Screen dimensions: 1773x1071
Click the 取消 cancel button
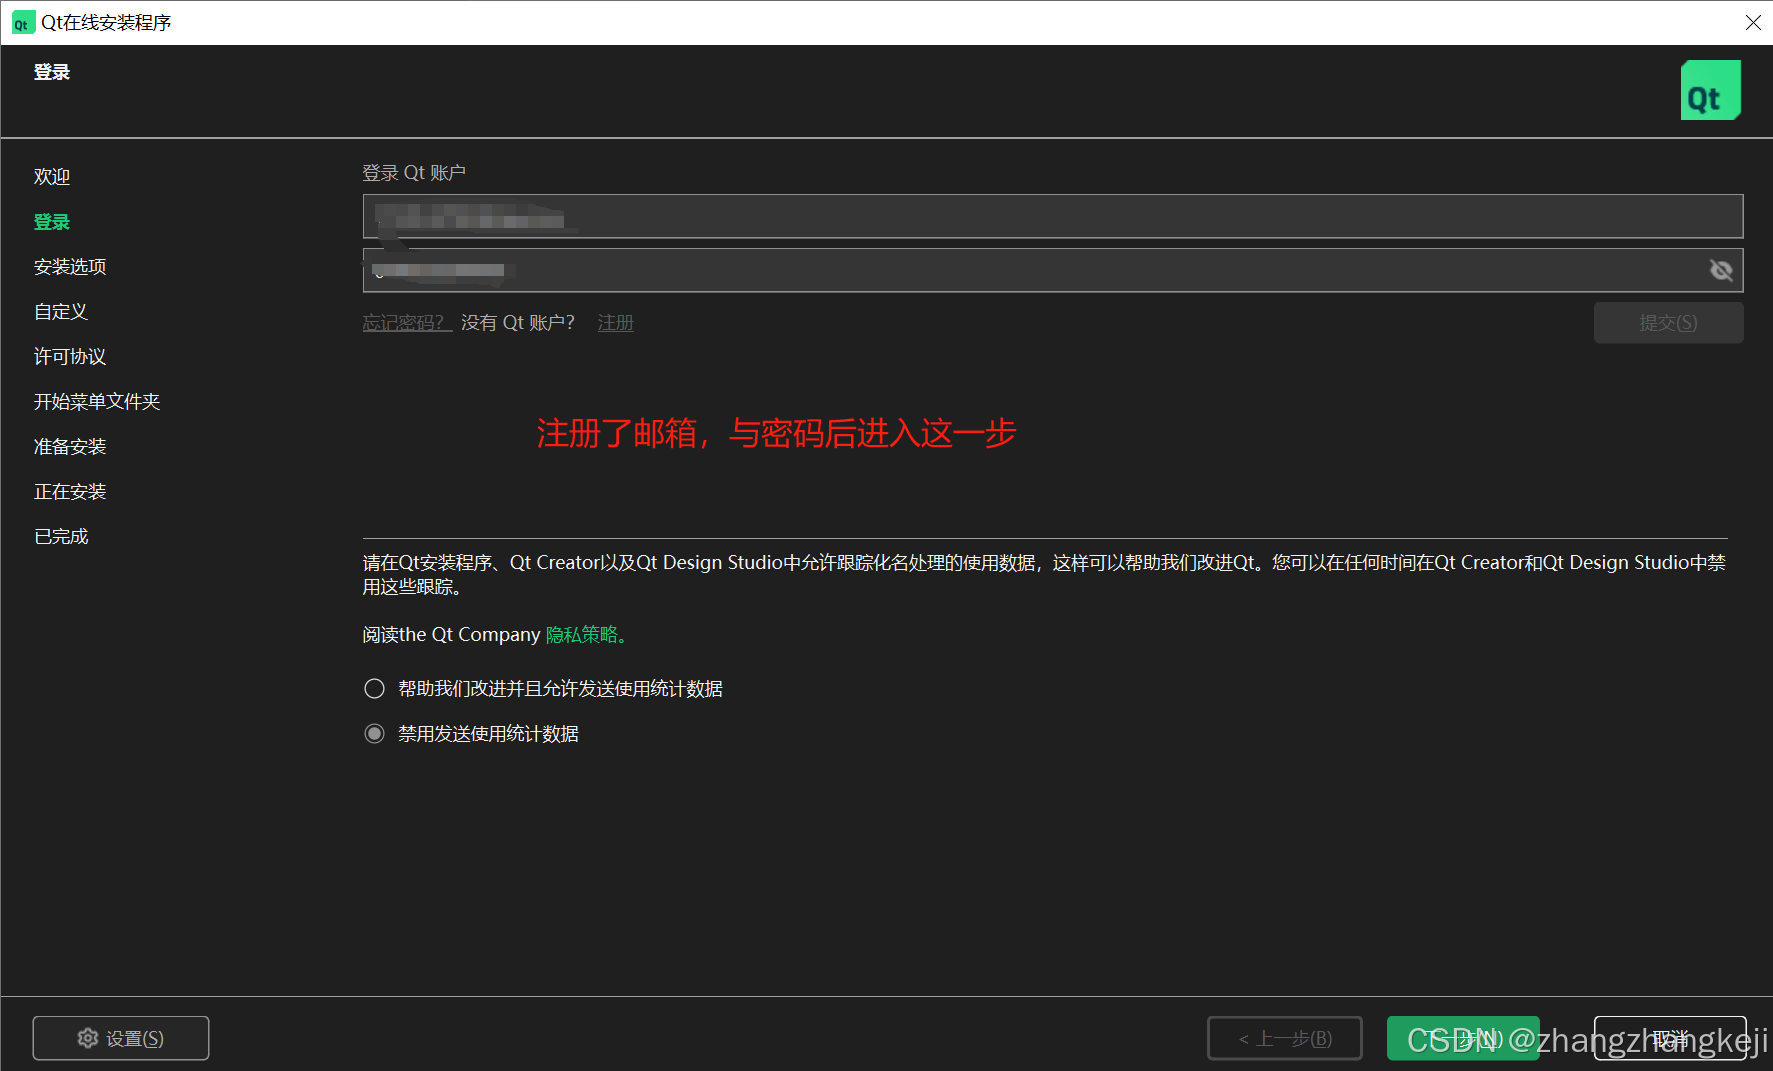(x=1670, y=1038)
